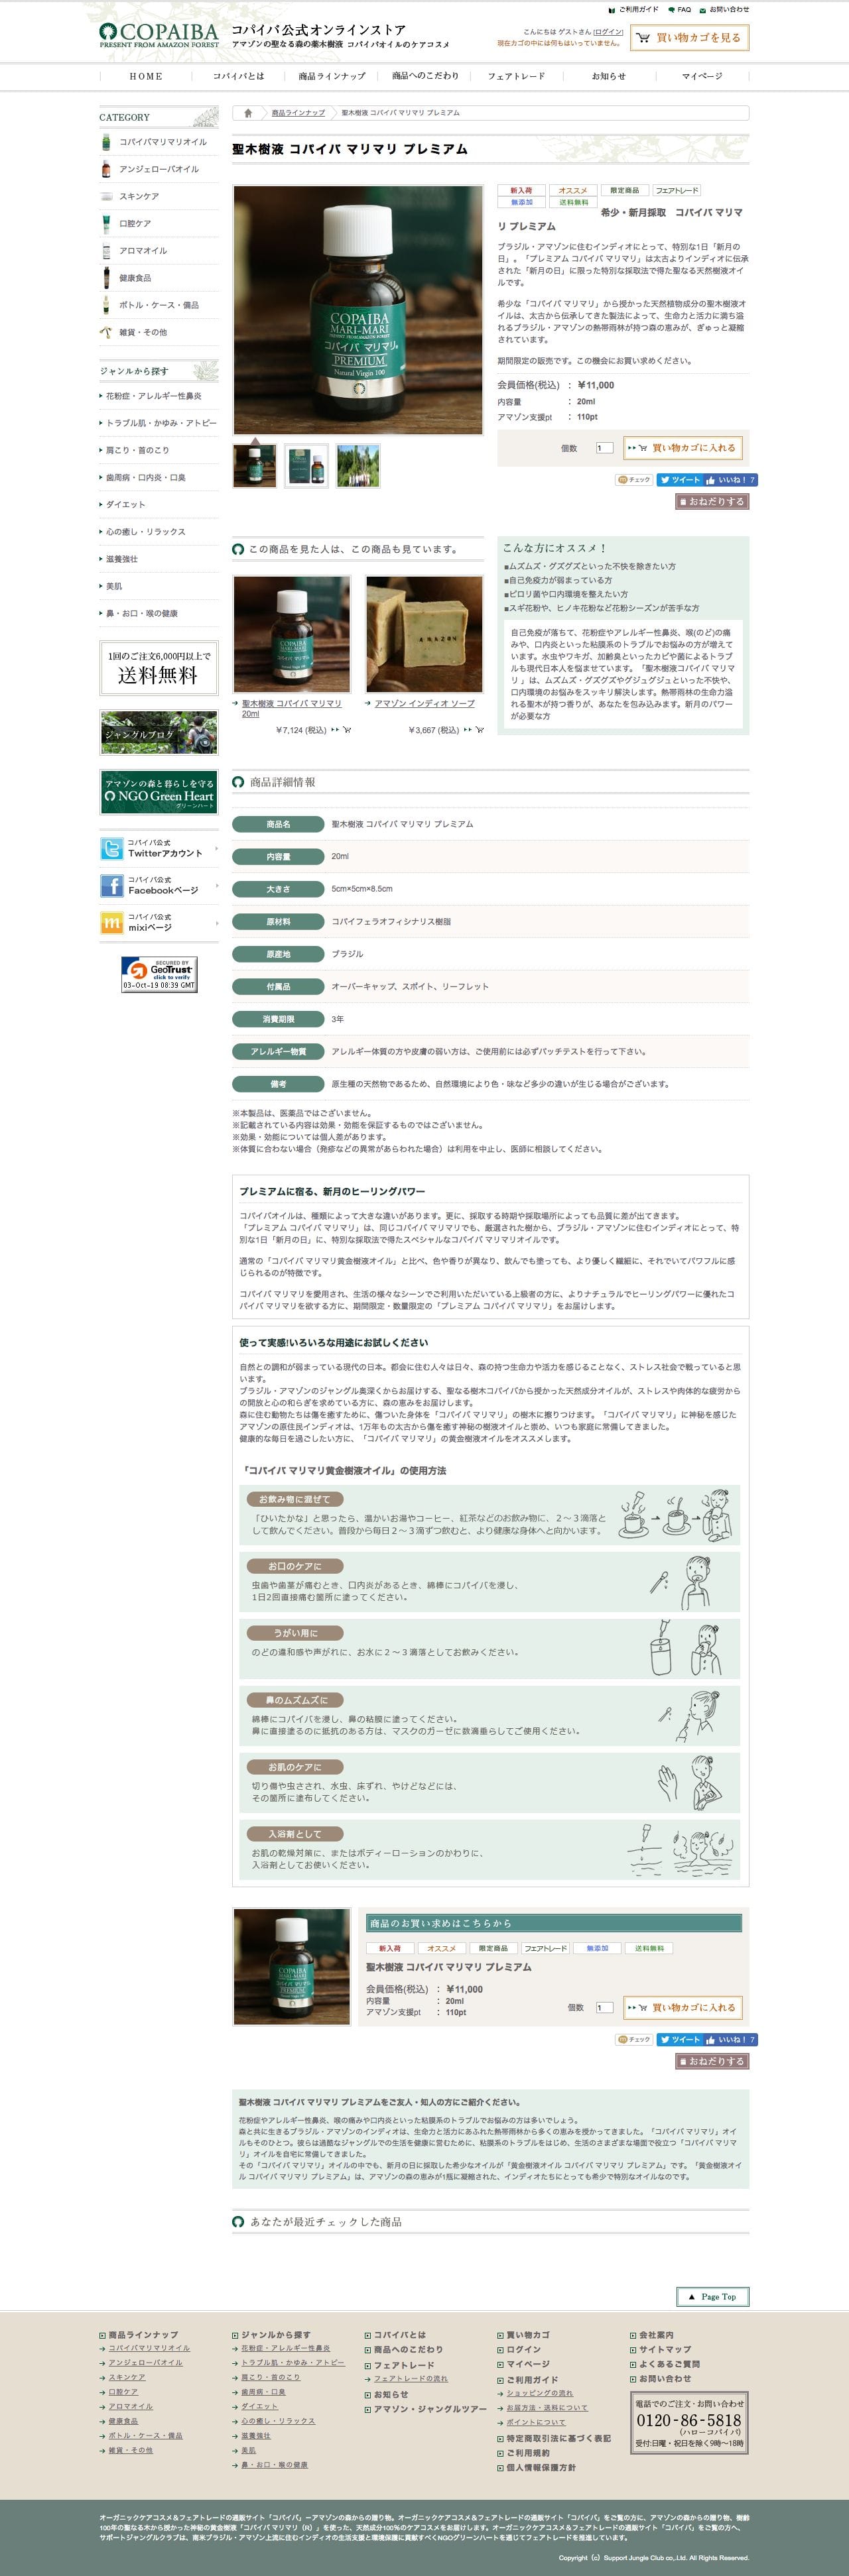Select the third thumbnail showing forest
The height and width of the screenshot is (2576, 849).
click(x=358, y=466)
